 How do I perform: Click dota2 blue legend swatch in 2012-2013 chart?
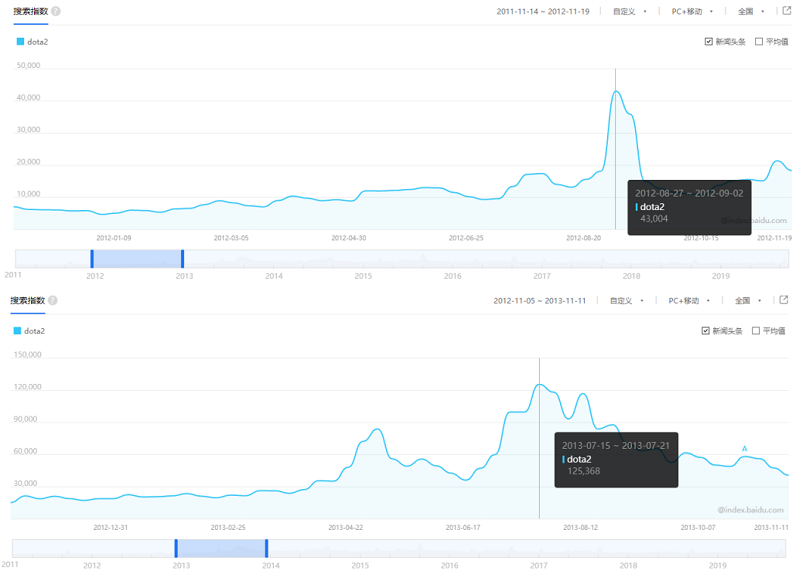click(17, 331)
